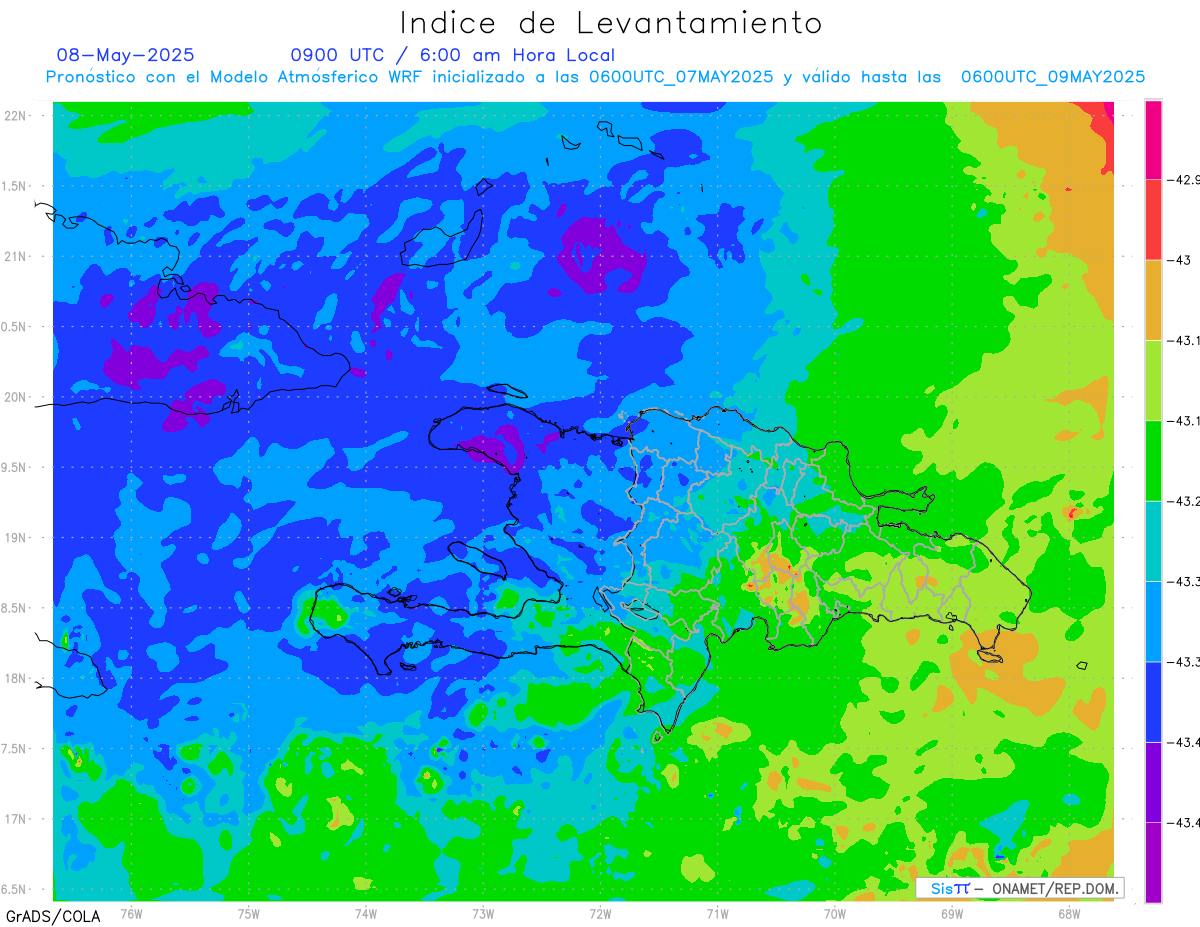Screen dimensions: 1200x927
Task: Pick the red segment of the color scale
Action: tap(1153, 221)
